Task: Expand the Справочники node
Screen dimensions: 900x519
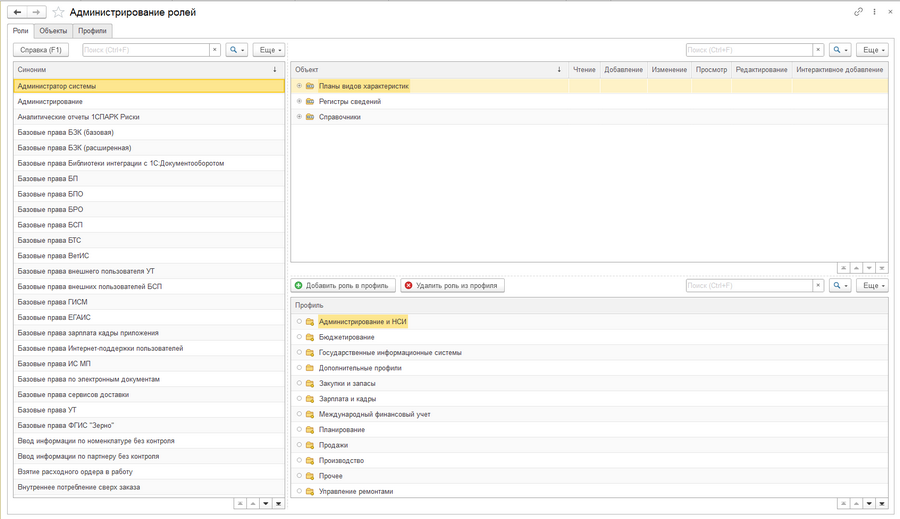Action: (299, 117)
